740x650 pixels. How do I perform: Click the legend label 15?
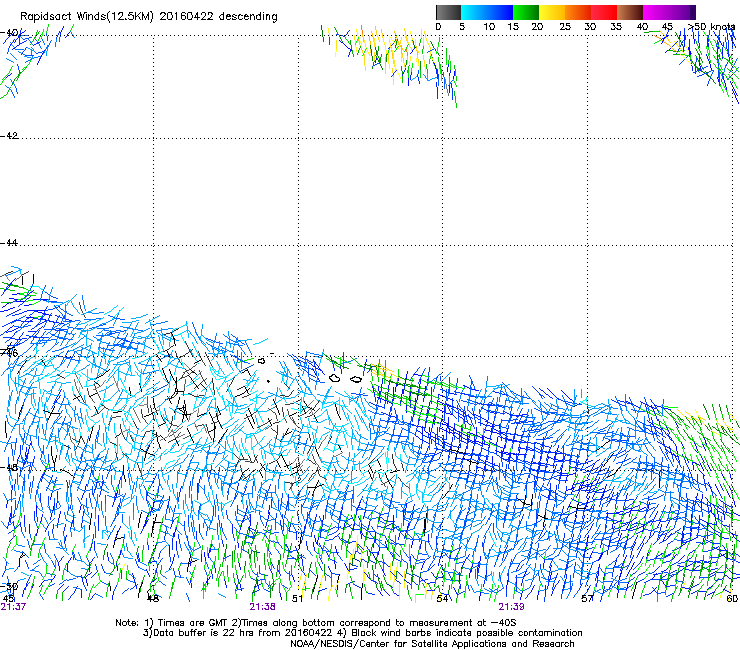[x=513, y=27]
